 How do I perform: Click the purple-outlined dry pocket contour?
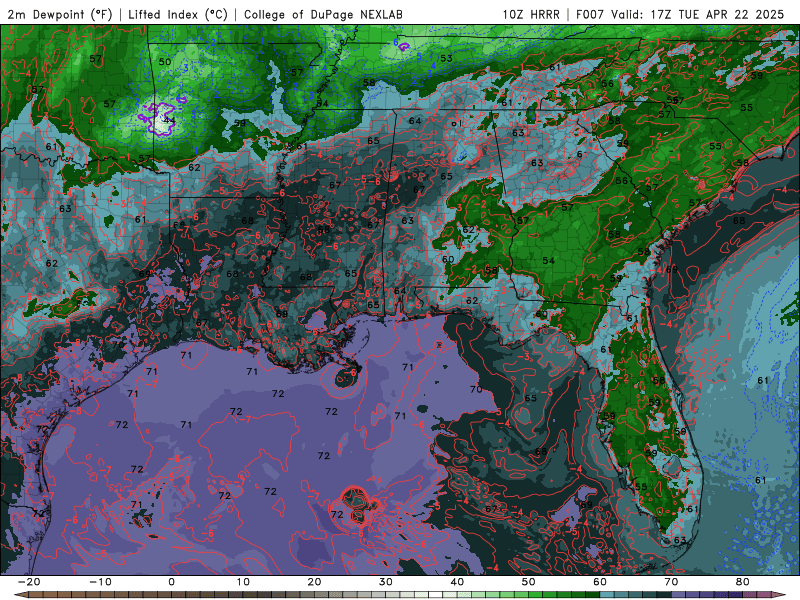pyautogui.click(x=159, y=118)
